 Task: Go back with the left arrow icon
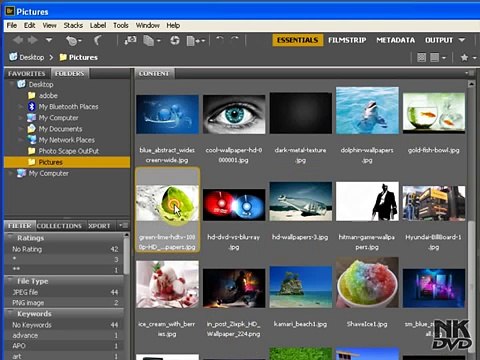(18, 40)
